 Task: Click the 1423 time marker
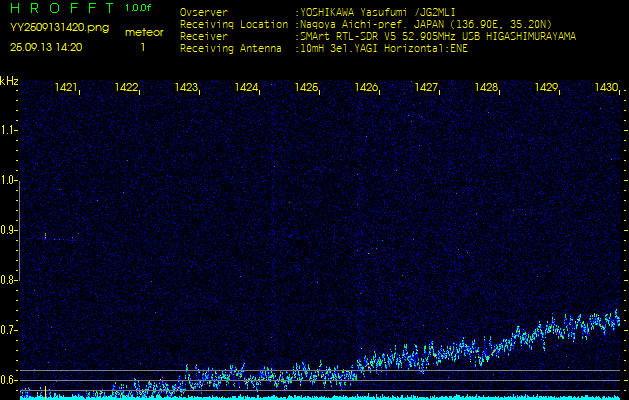(187, 88)
